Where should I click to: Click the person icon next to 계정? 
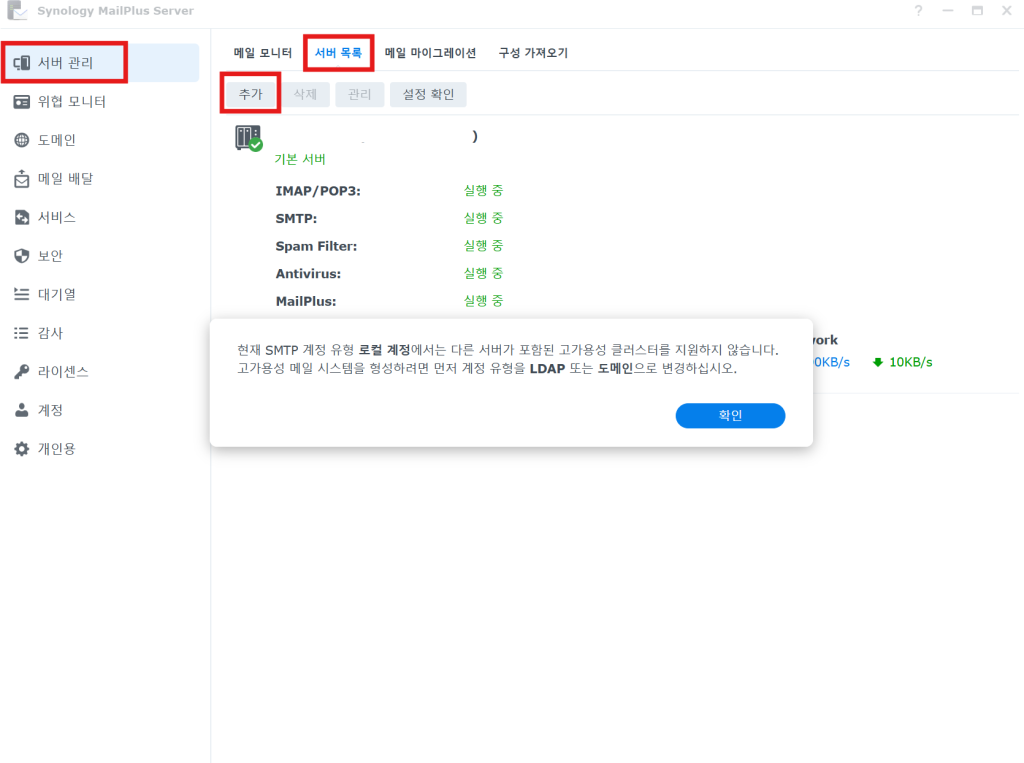22,410
